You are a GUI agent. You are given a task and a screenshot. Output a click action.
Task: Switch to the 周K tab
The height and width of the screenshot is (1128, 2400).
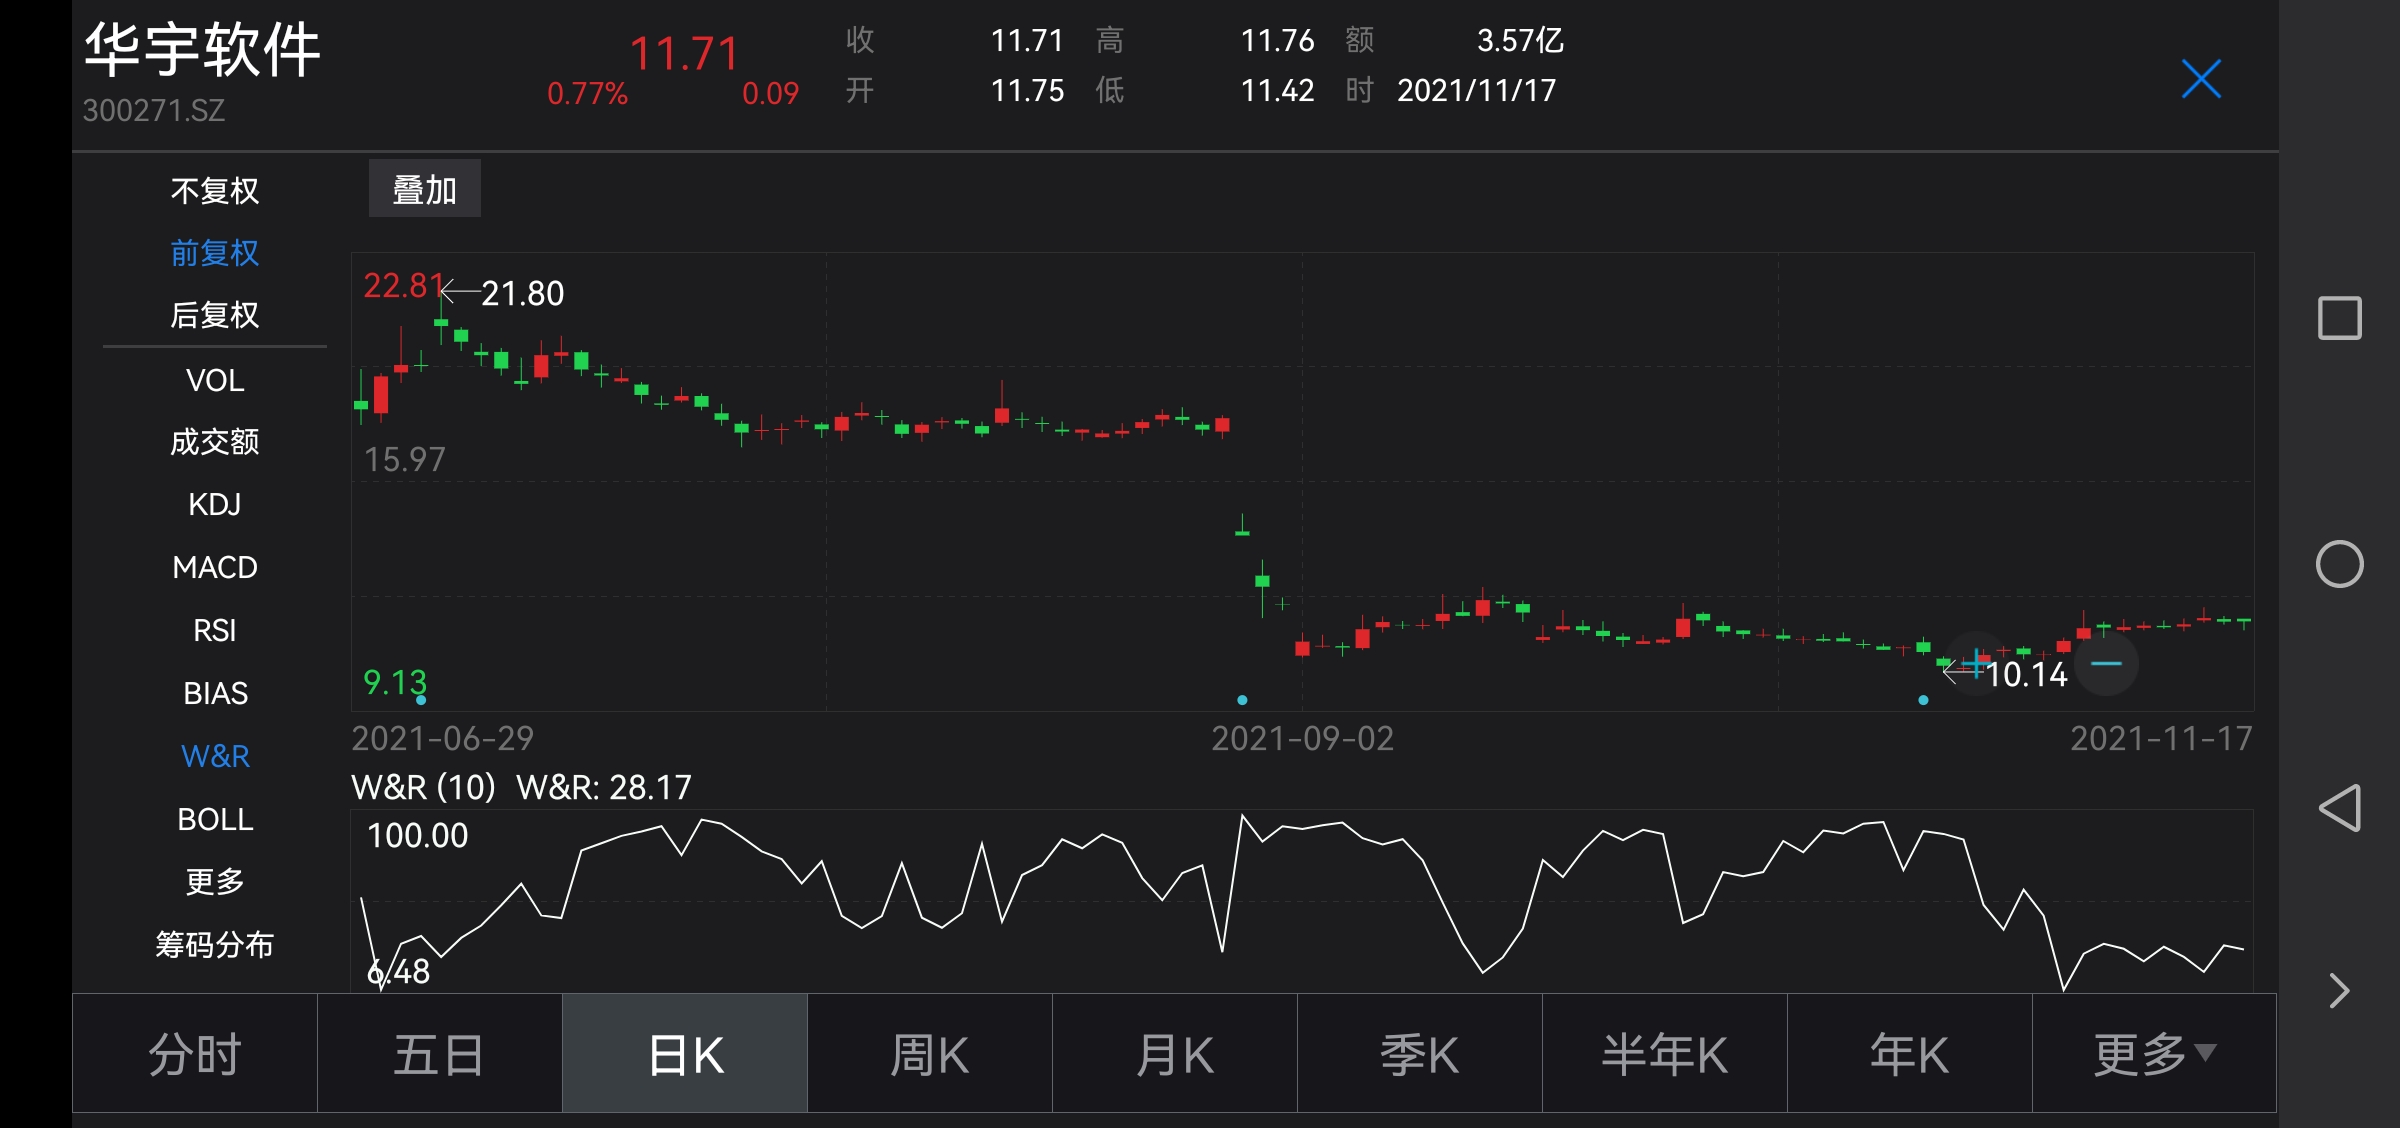(929, 1054)
